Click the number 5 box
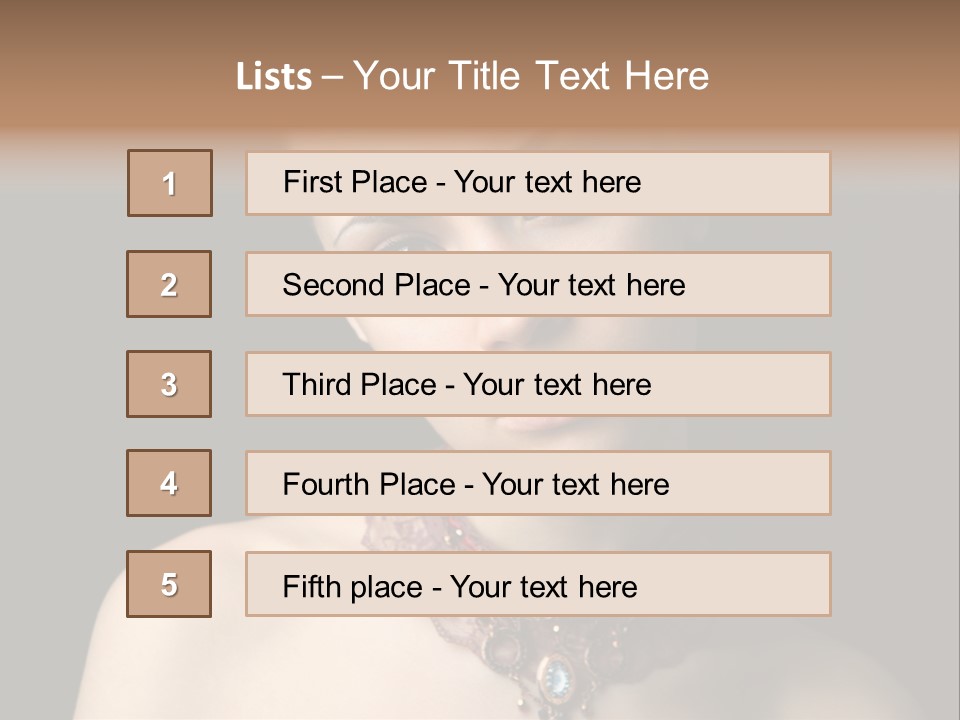 tap(169, 584)
